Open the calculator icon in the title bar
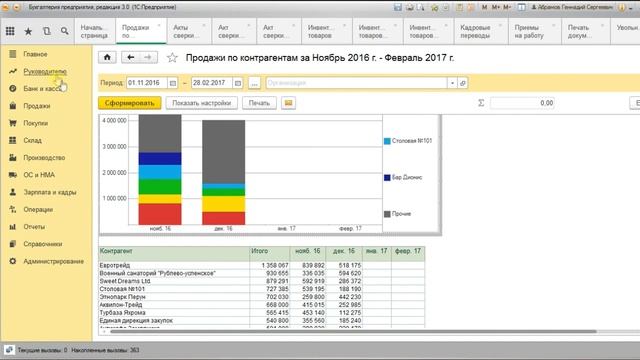640x360 pixels. coord(460,7)
